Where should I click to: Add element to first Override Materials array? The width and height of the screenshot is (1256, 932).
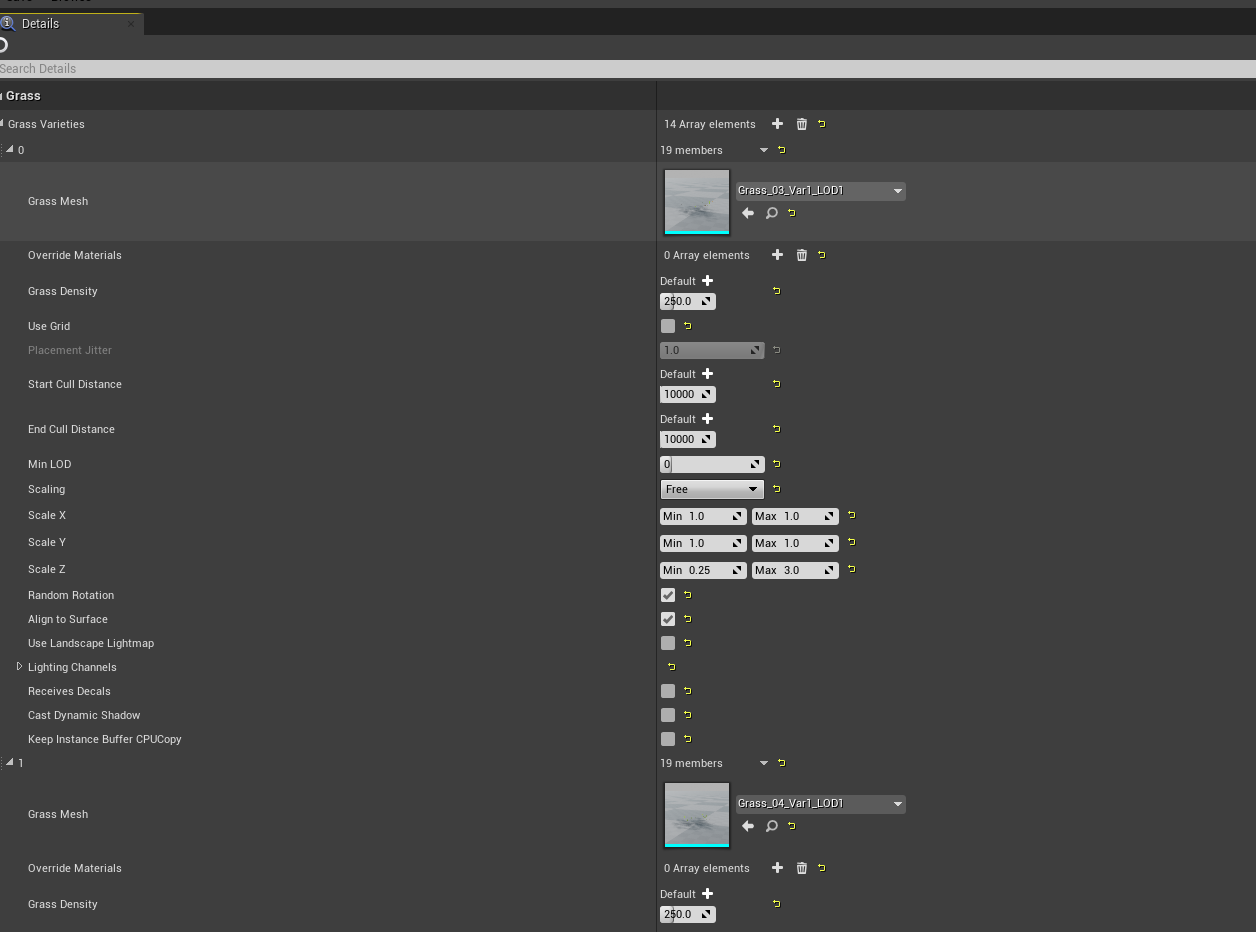(x=777, y=255)
